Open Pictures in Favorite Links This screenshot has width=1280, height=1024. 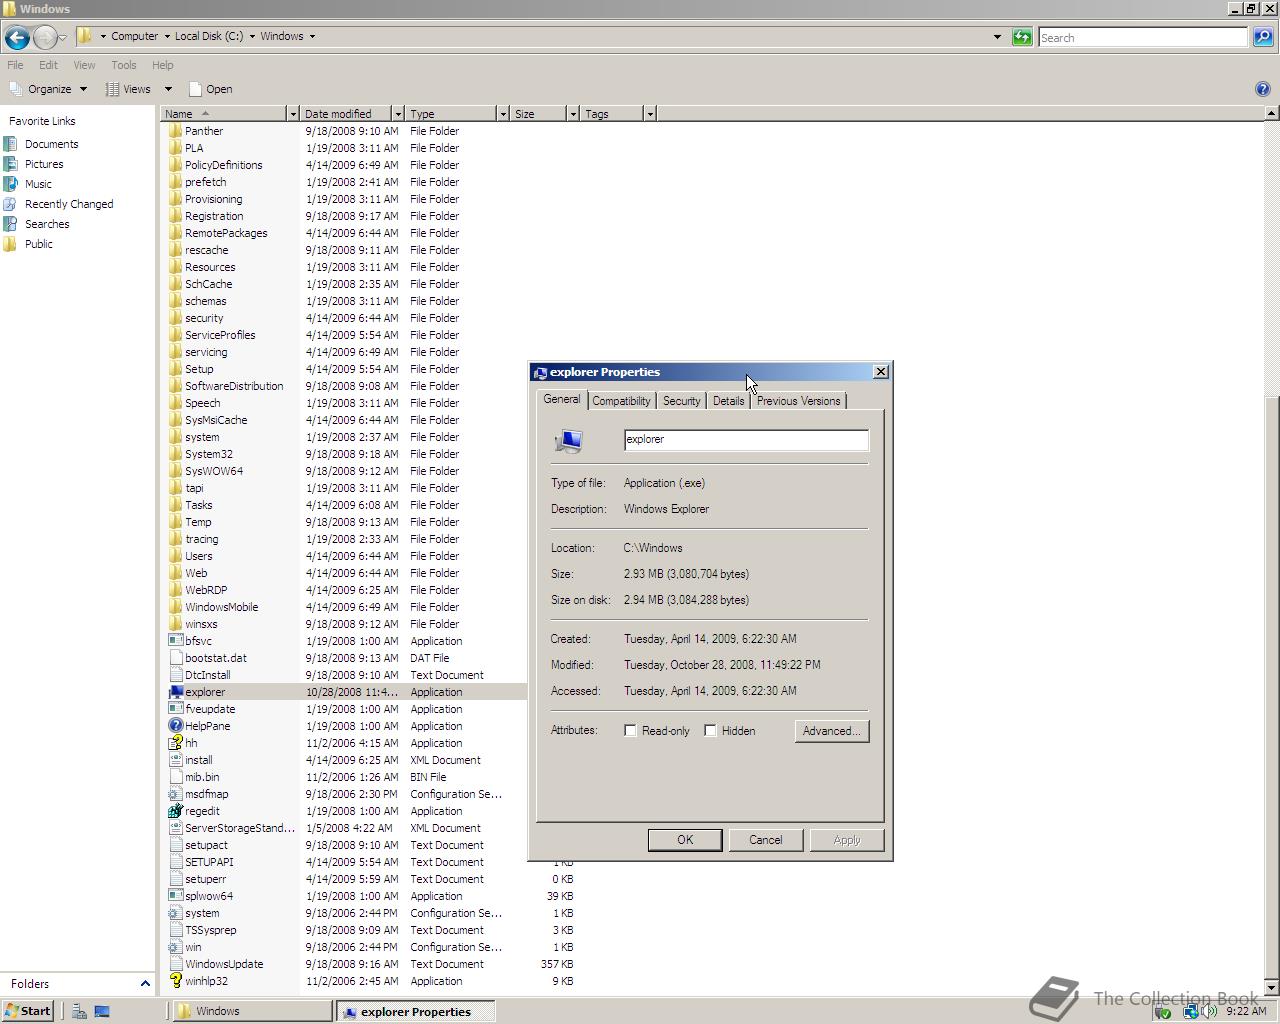[44, 164]
